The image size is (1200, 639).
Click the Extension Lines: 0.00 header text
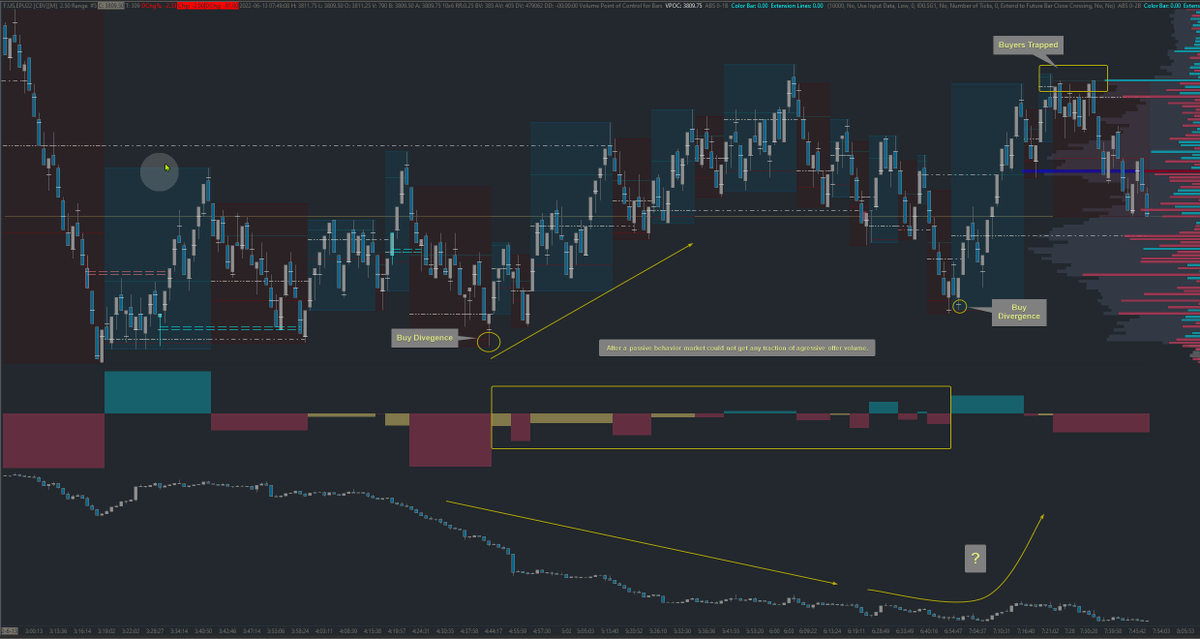tap(797, 6)
